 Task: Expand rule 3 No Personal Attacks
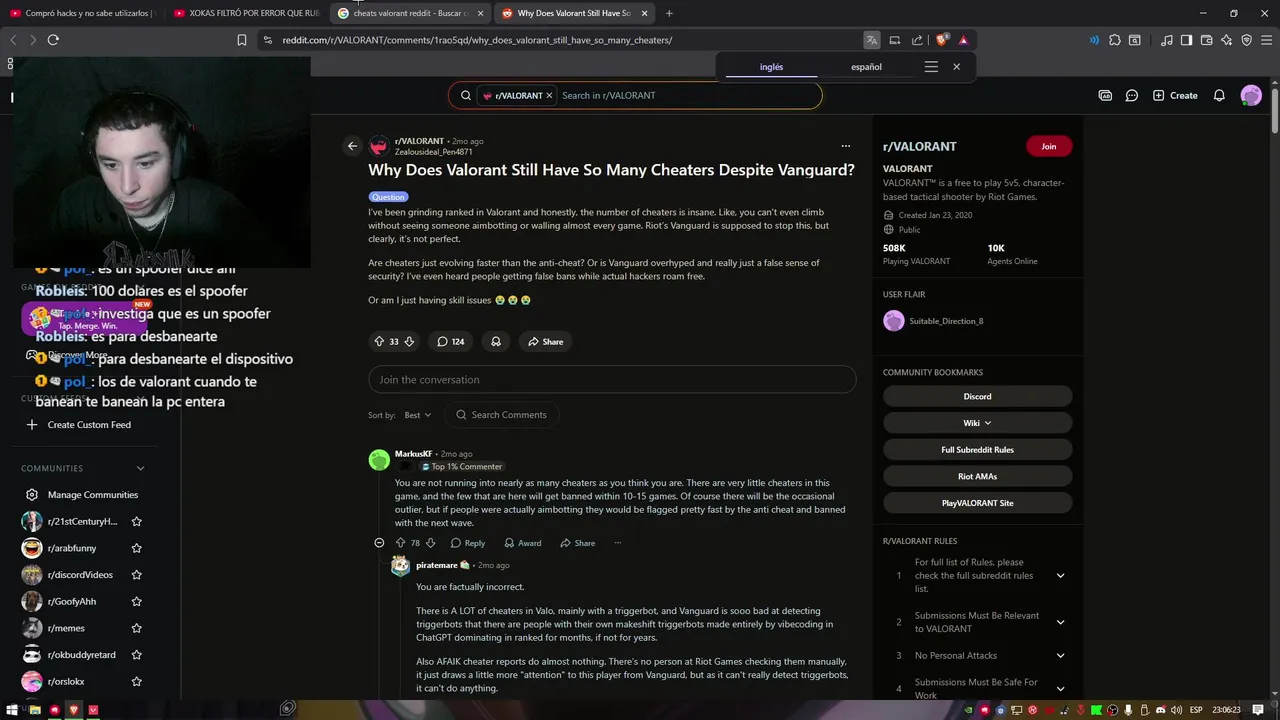1060,655
